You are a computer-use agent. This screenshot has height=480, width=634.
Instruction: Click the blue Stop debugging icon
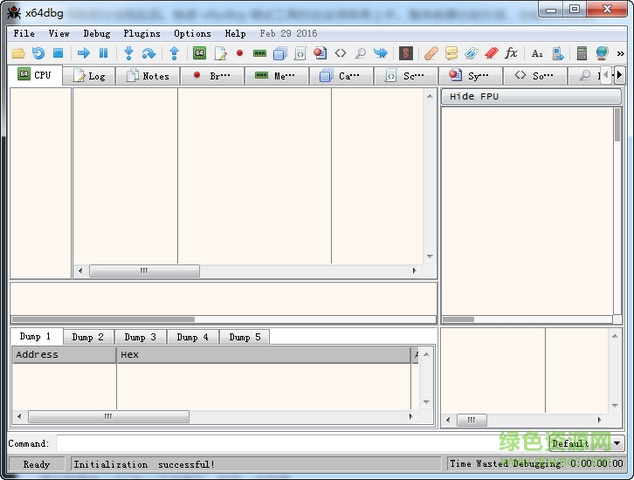point(58,53)
